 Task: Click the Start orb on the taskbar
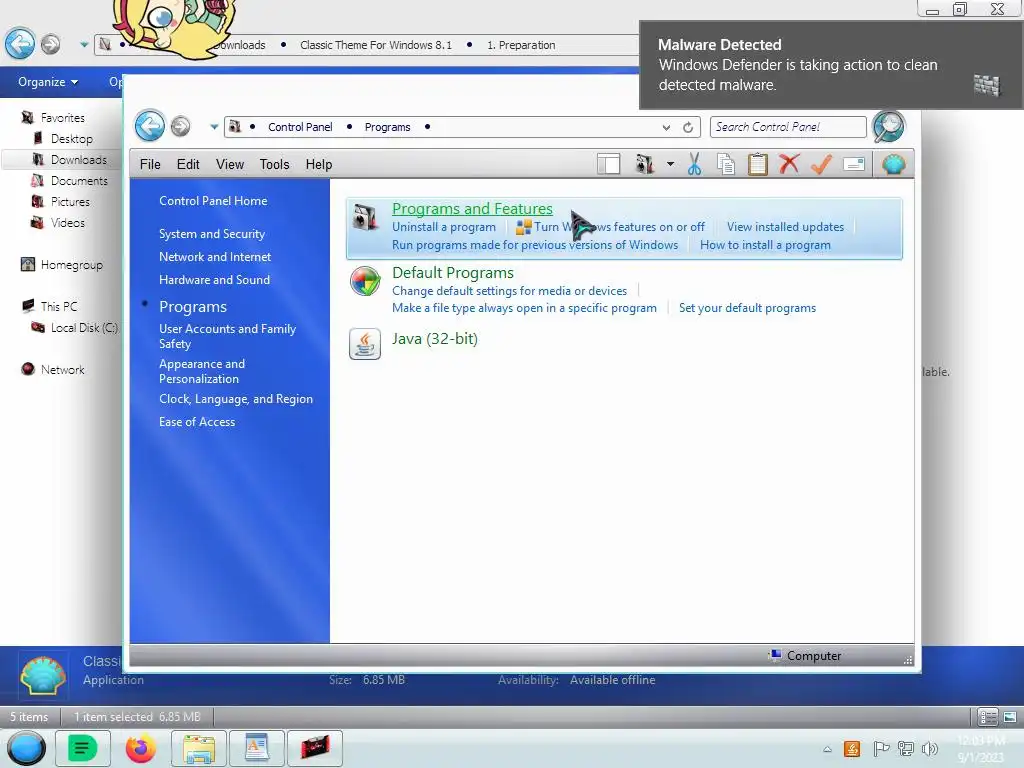26,748
